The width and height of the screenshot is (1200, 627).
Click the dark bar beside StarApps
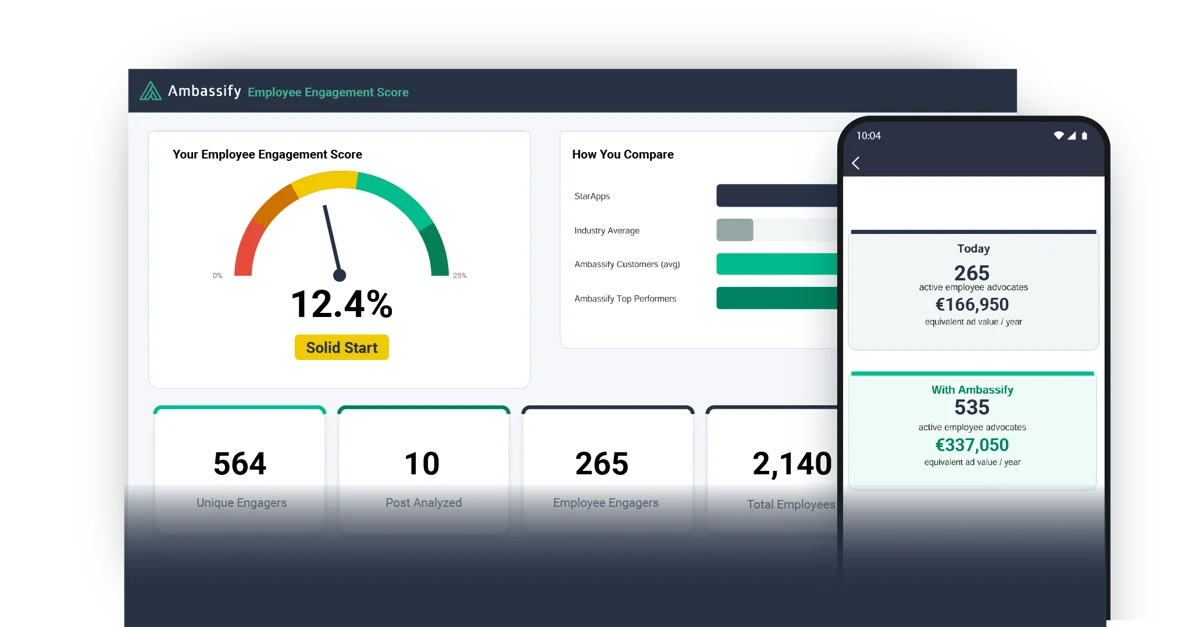pyautogui.click(x=777, y=196)
